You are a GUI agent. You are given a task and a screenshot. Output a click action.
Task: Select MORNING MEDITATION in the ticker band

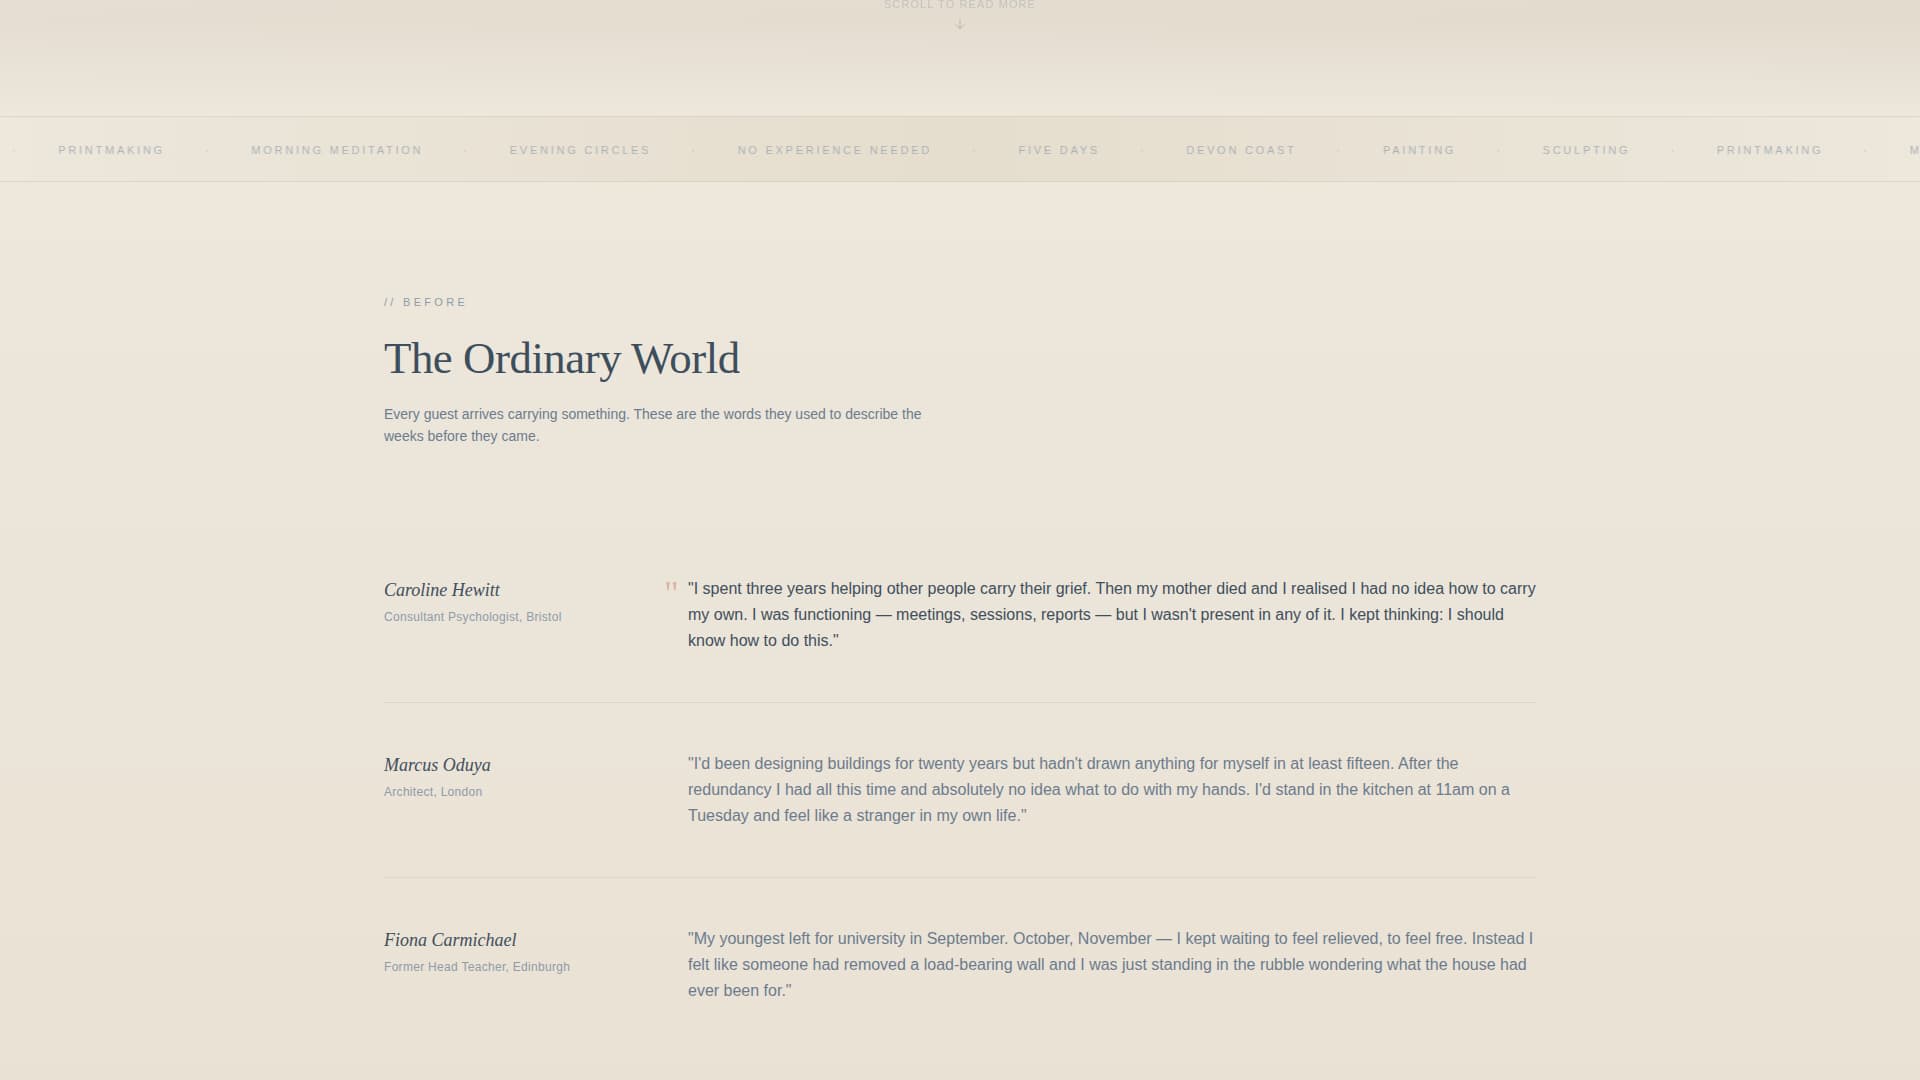[x=336, y=150]
